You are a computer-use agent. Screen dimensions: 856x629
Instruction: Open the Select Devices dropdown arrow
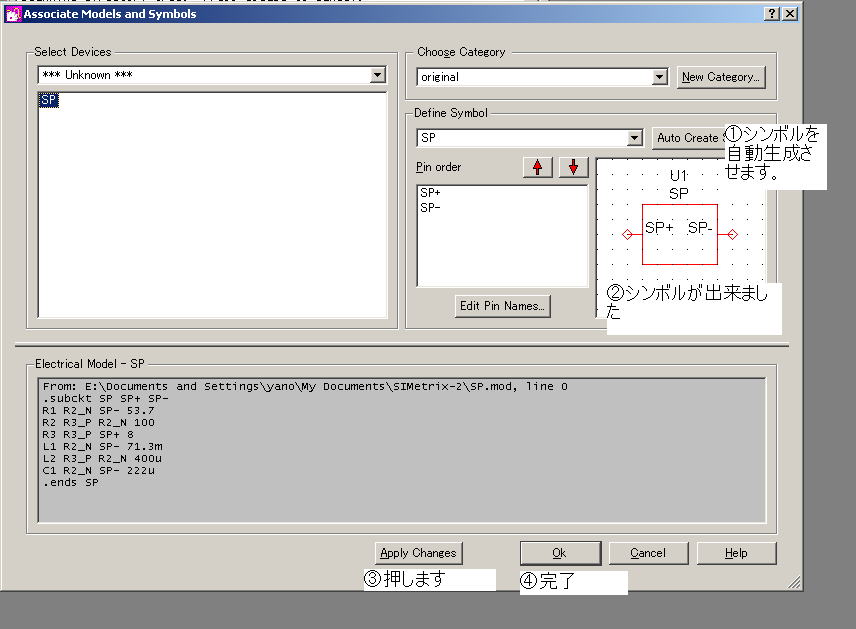(x=377, y=75)
